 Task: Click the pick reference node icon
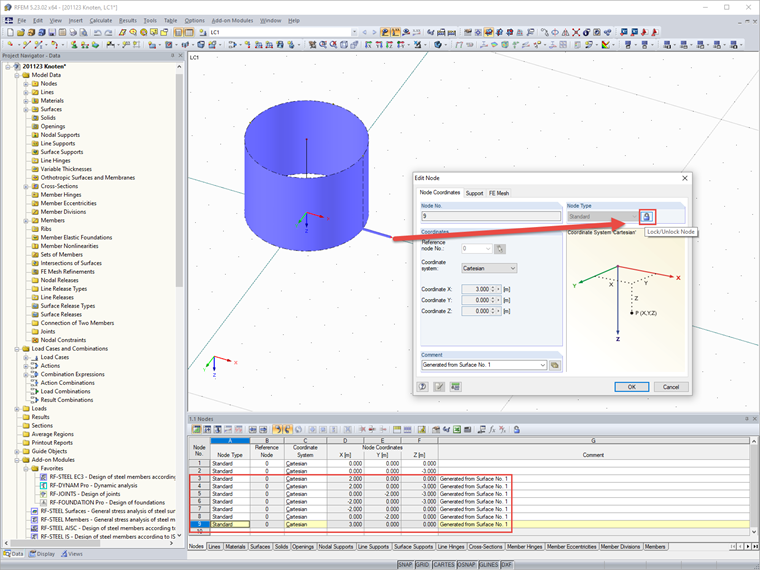pyautogui.click(x=500, y=249)
